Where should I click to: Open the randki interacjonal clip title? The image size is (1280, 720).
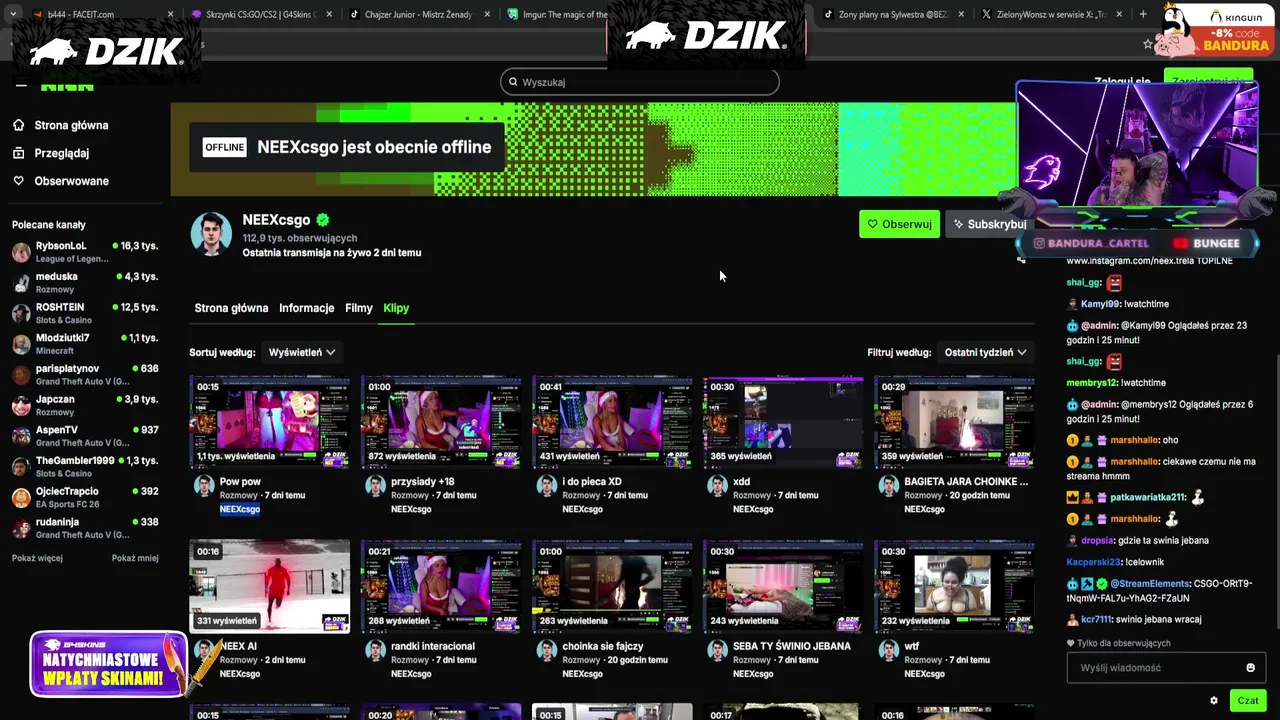click(433, 646)
